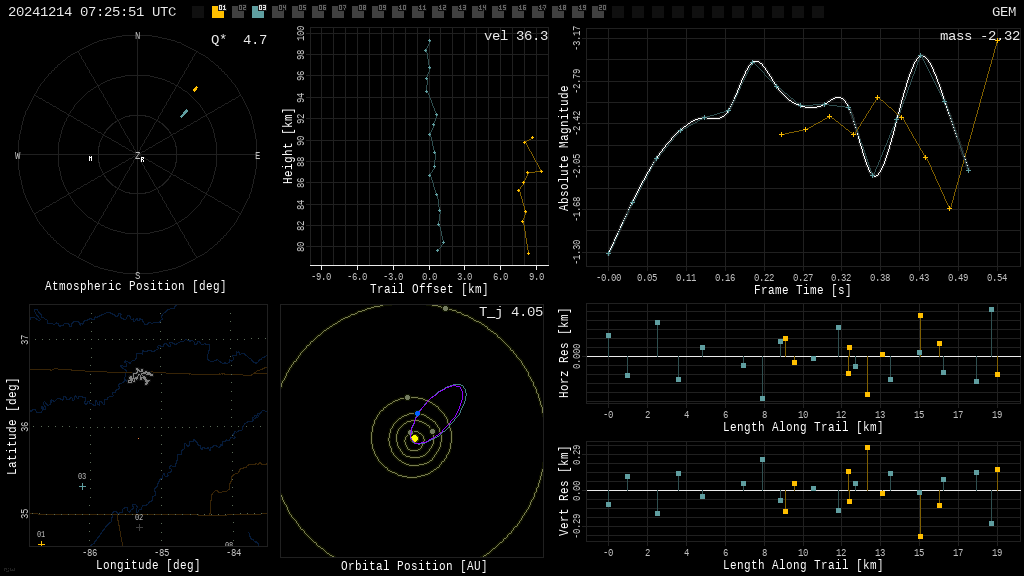Click the orange meteor streak on sky plot
Screen dimensions: 1024x576
[x=195, y=89]
